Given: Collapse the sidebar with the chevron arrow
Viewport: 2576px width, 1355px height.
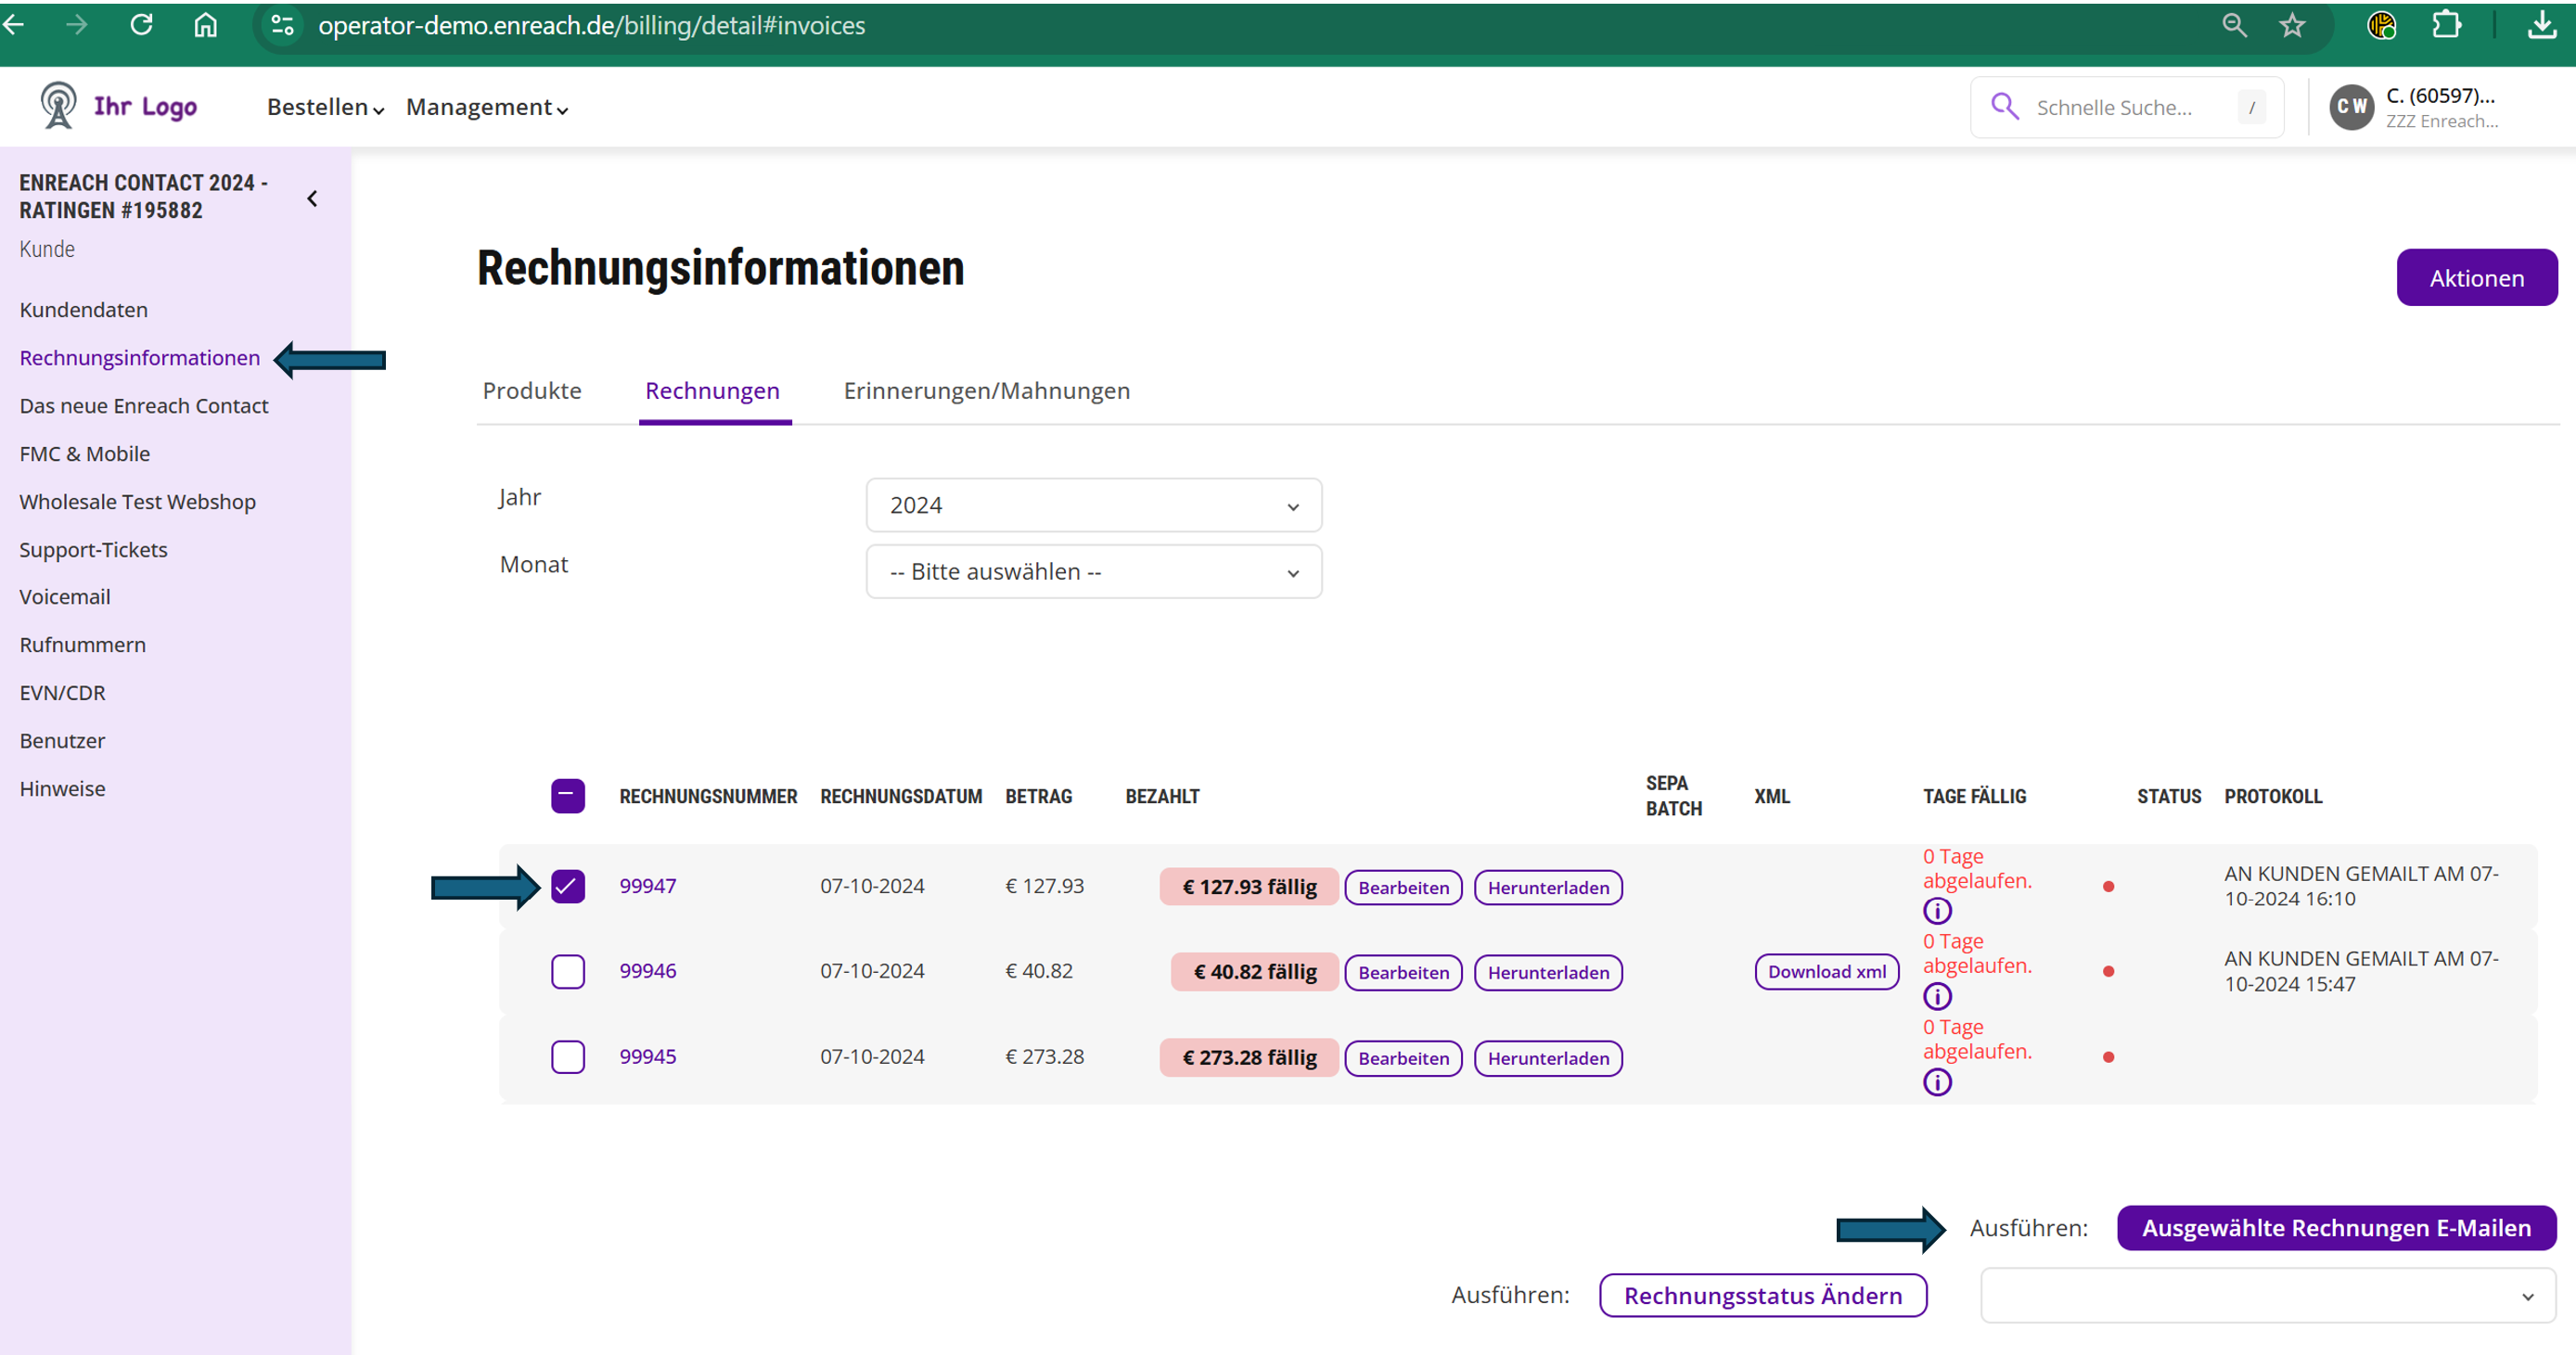Looking at the screenshot, I should tap(312, 198).
